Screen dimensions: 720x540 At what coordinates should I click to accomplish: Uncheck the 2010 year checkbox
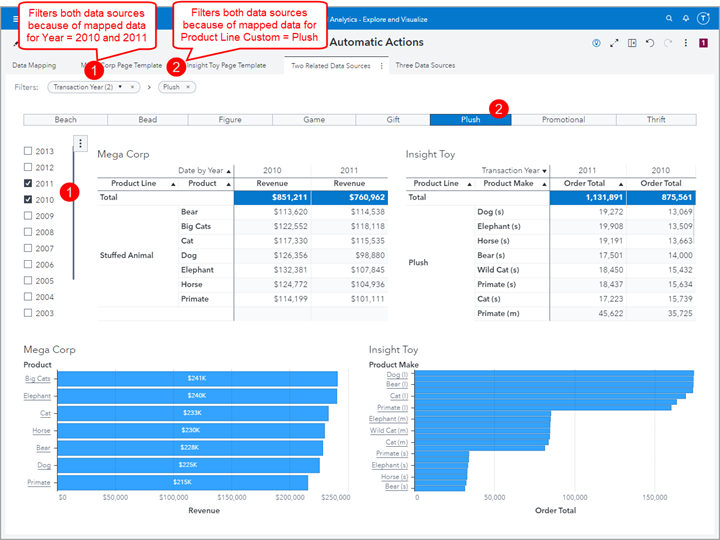[x=28, y=199]
